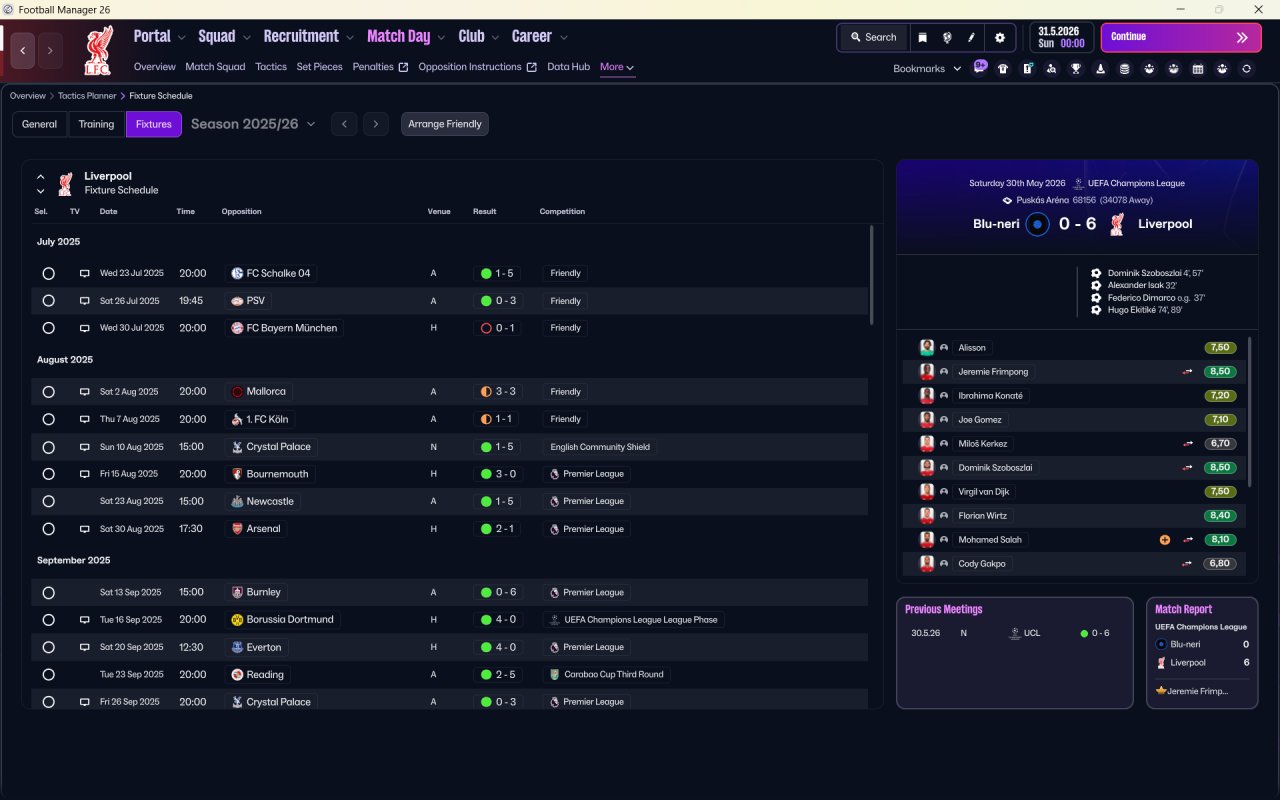Click the Liverpool crest beside Fixture Schedule
The height and width of the screenshot is (800, 1280).
(x=65, y=184)
